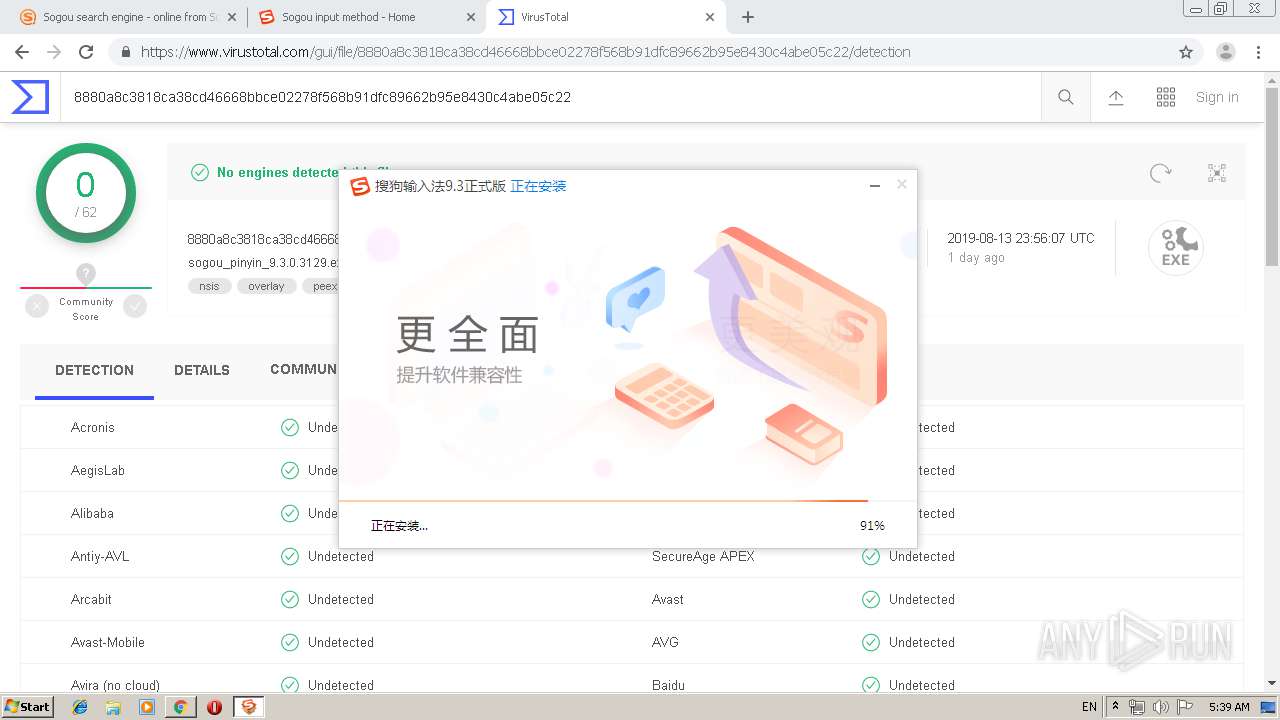Viewport: 1280px width, 720px height.
Task: Open a new browser tab
Action: tap(748, 17)
